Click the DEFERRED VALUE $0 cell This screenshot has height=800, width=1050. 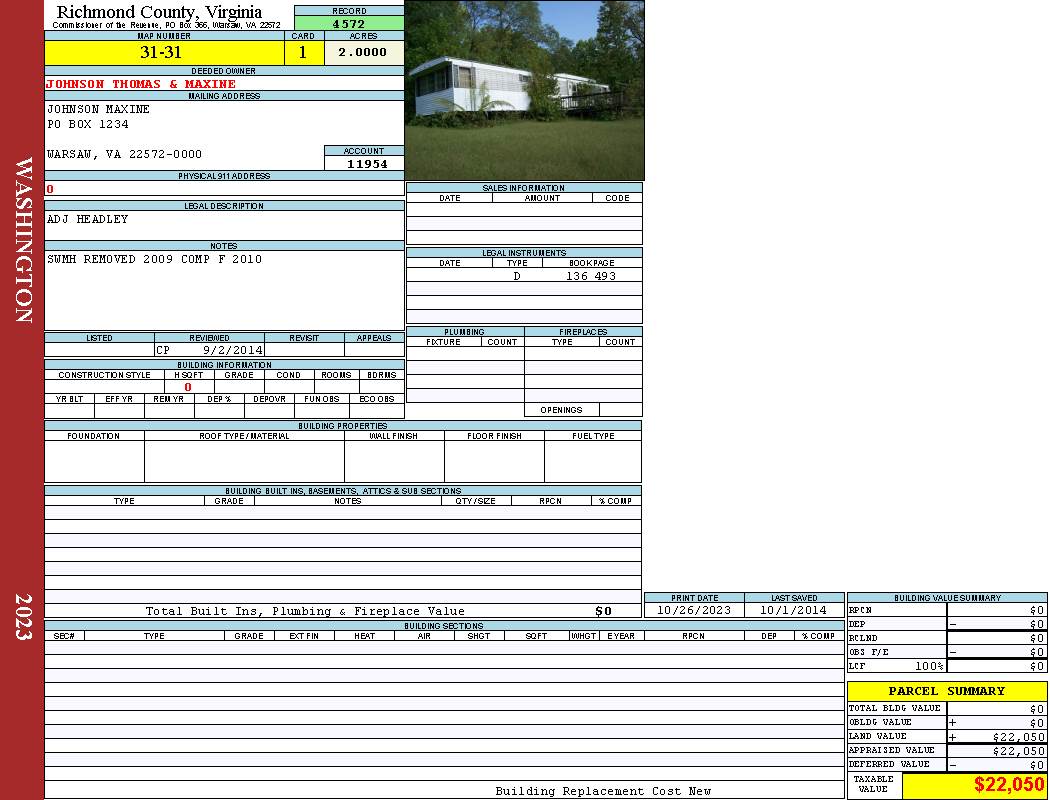[x=996, y=765]
